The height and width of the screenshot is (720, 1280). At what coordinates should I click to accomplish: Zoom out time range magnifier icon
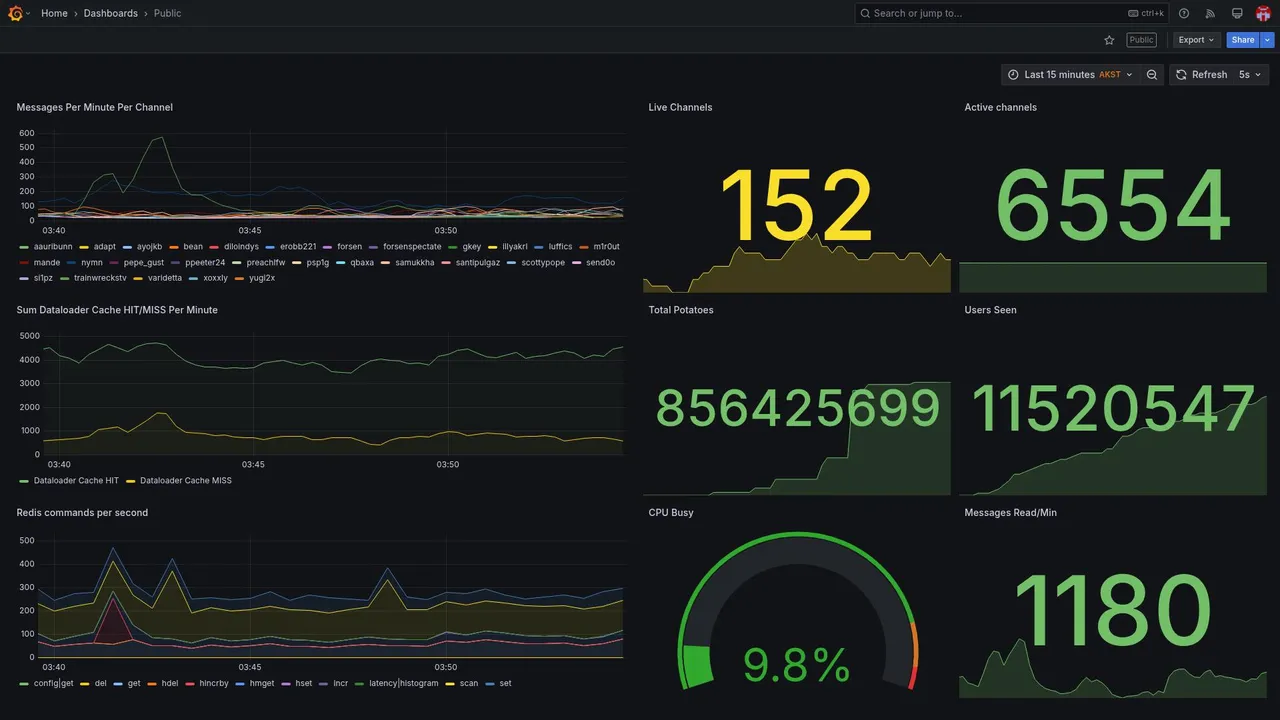pyautogui.click(x=1152, y=75)
